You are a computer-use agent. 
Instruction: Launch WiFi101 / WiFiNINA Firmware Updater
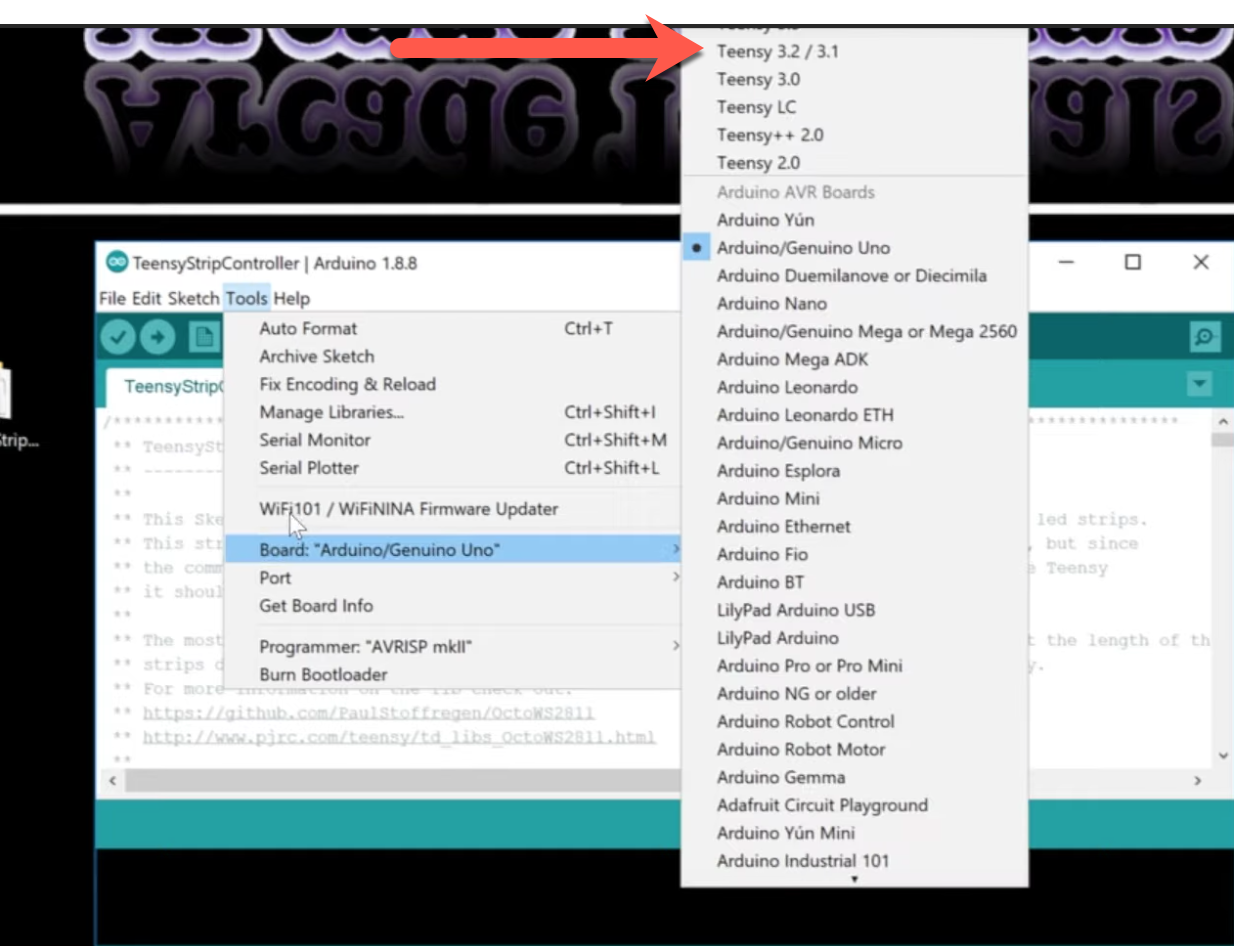(x=452, y=509)
